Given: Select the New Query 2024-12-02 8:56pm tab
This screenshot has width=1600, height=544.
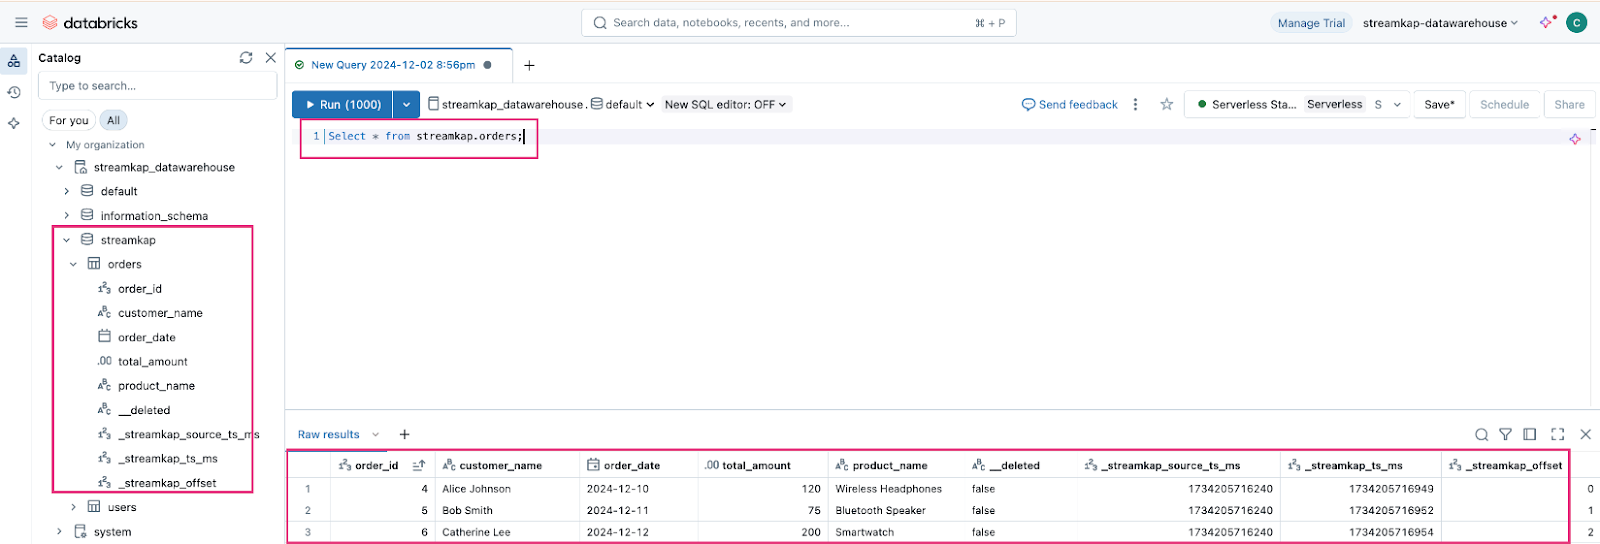Looking at the screenshot, I should (x=393, y=65).
